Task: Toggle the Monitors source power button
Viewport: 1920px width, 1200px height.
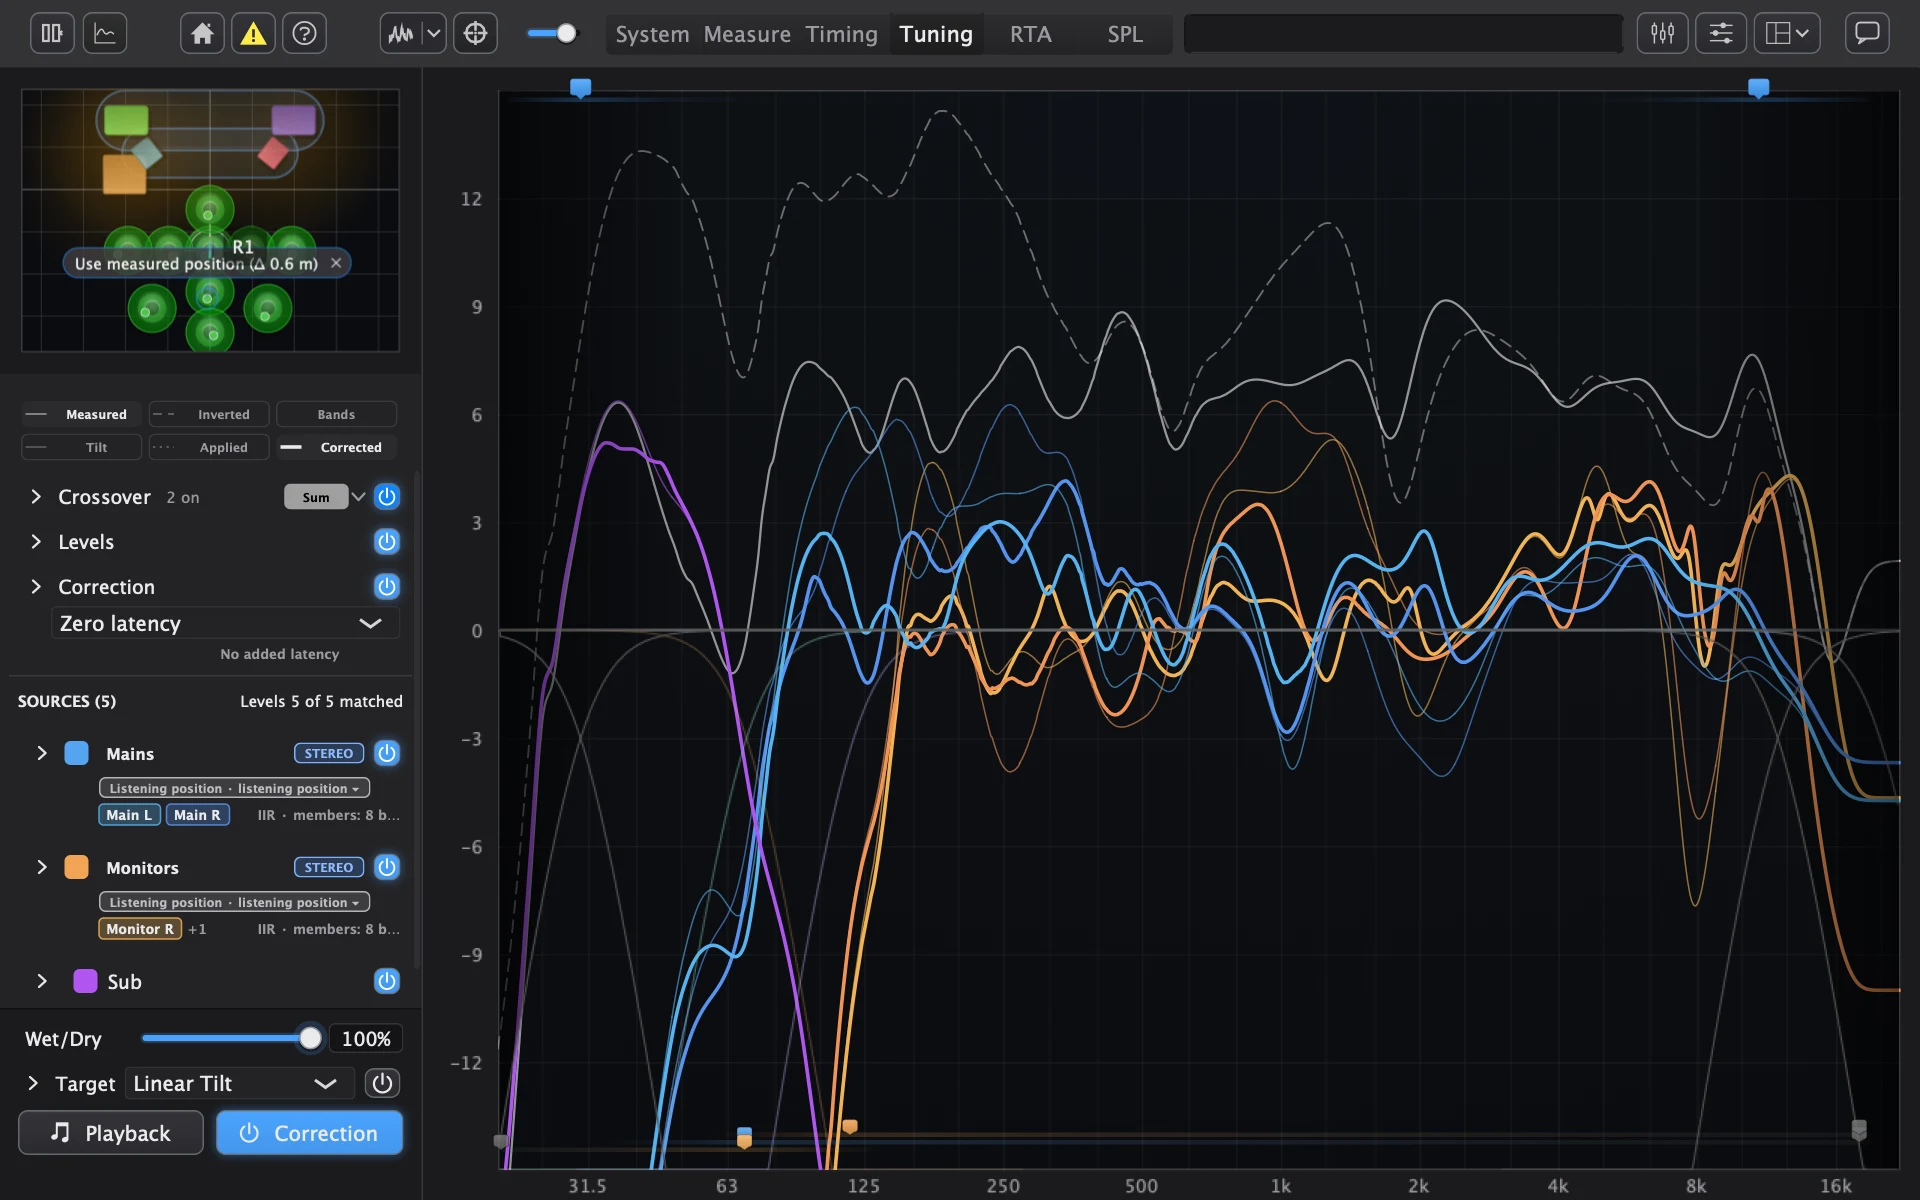Action: (x=386, y=867)
